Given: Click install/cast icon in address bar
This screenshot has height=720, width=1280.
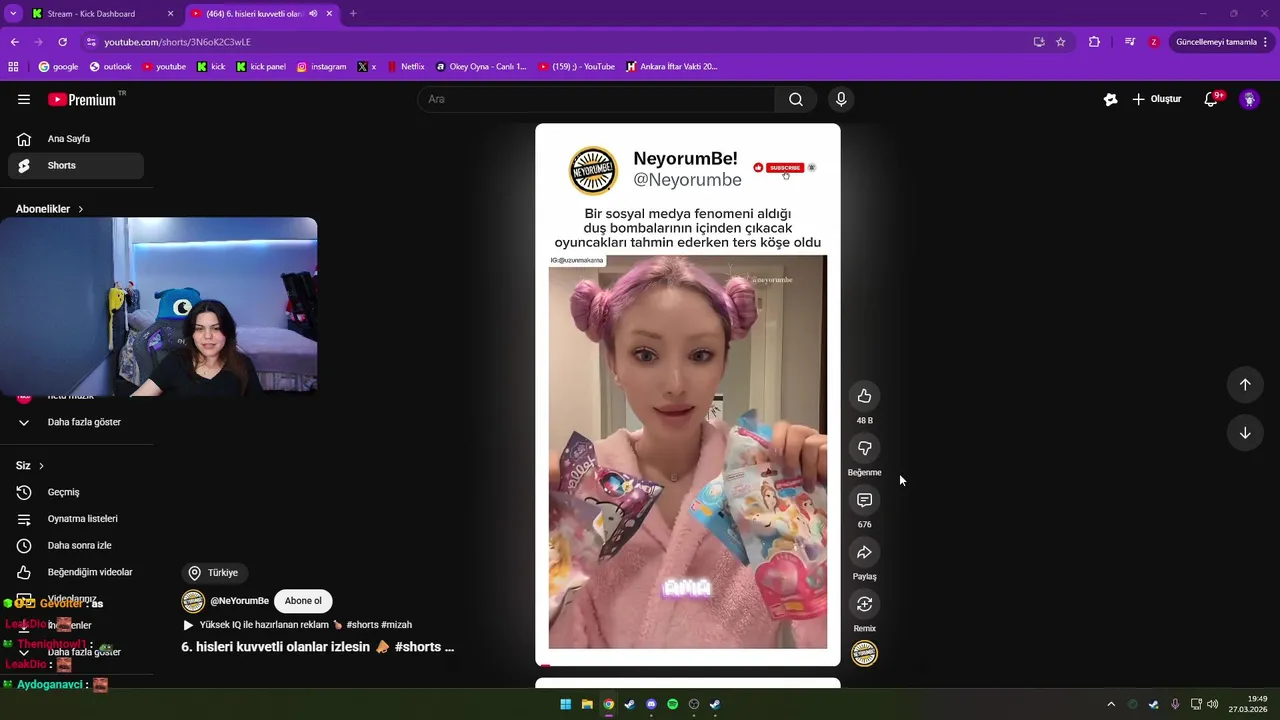Looking at the screenshot, I should point(1039,42).
